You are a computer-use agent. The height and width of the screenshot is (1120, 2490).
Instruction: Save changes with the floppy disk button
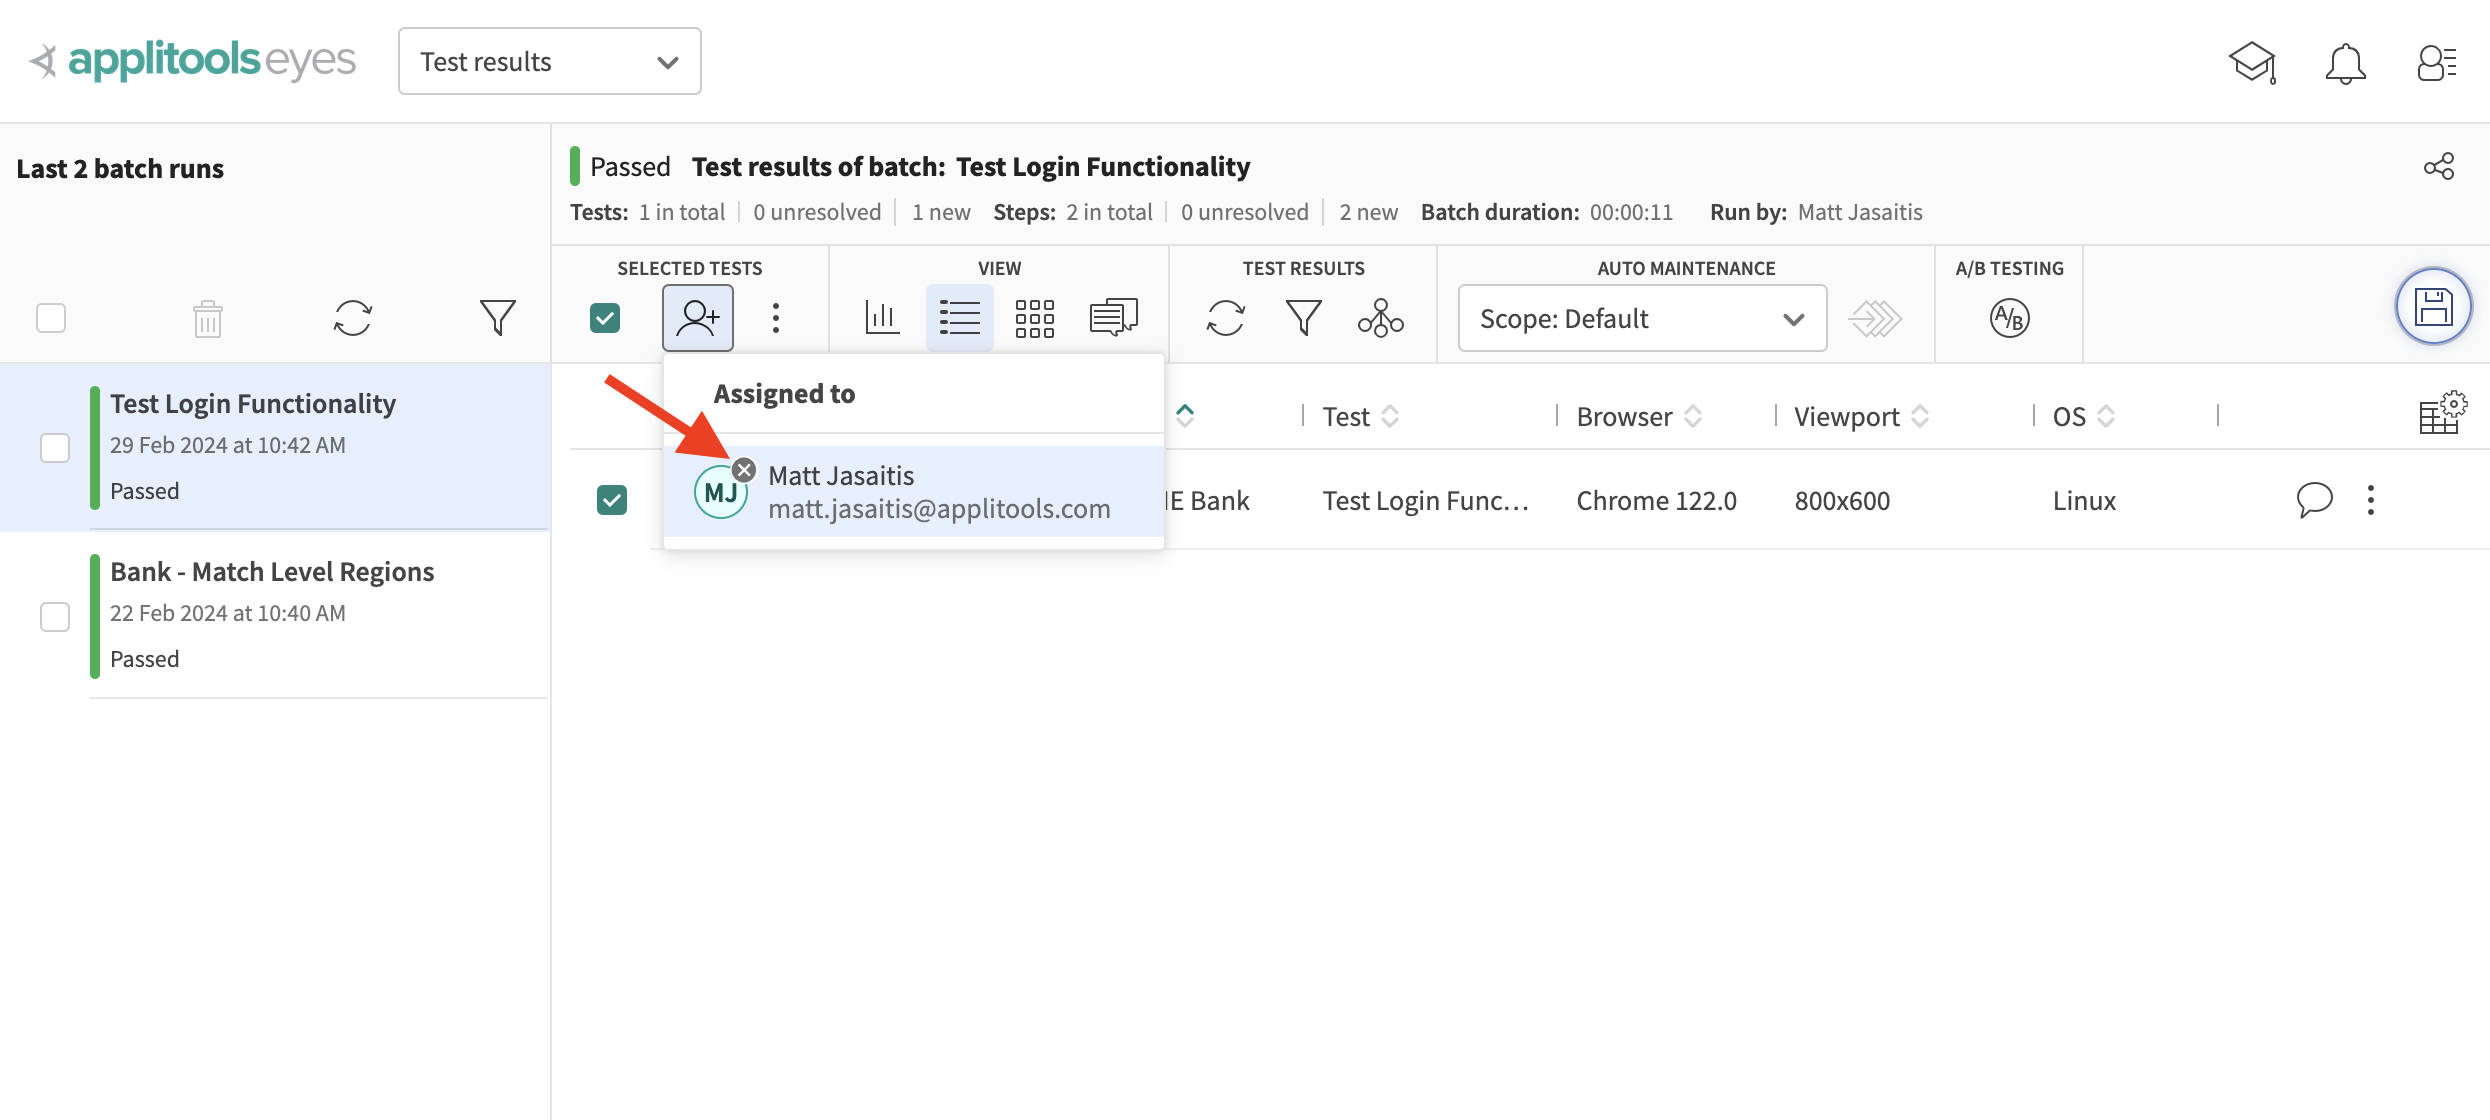[x=2433, y=306]
